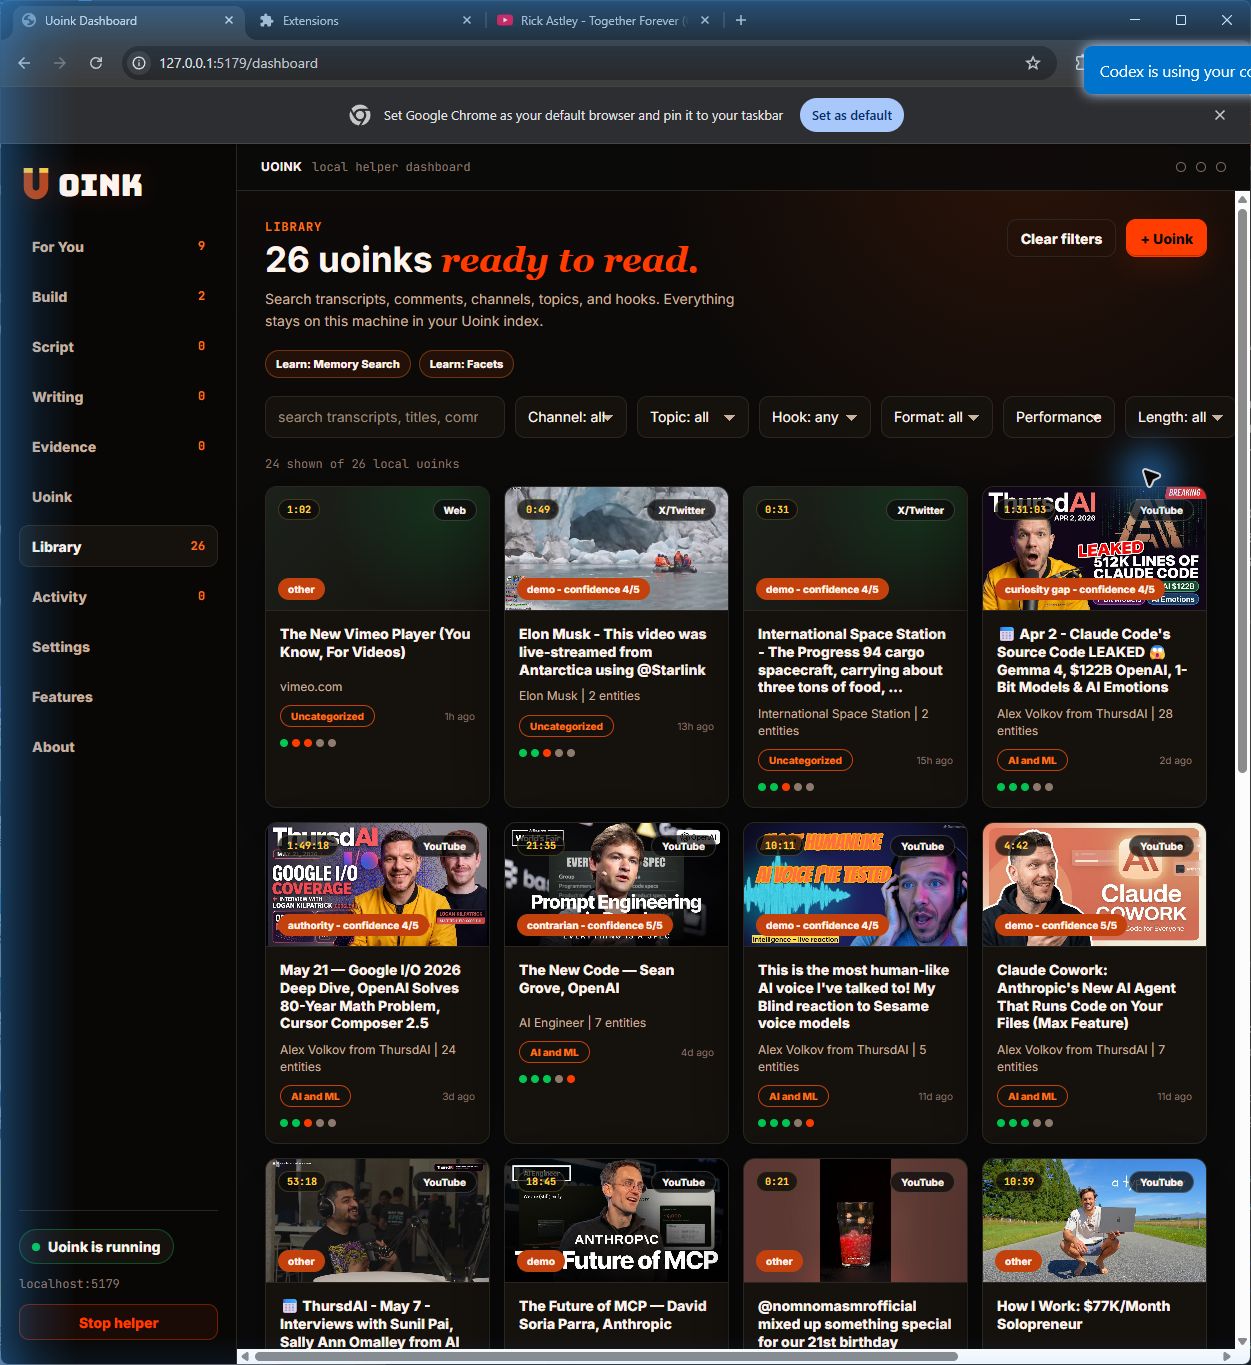
Task: Open a new browser tab
Action: [741, 20]
